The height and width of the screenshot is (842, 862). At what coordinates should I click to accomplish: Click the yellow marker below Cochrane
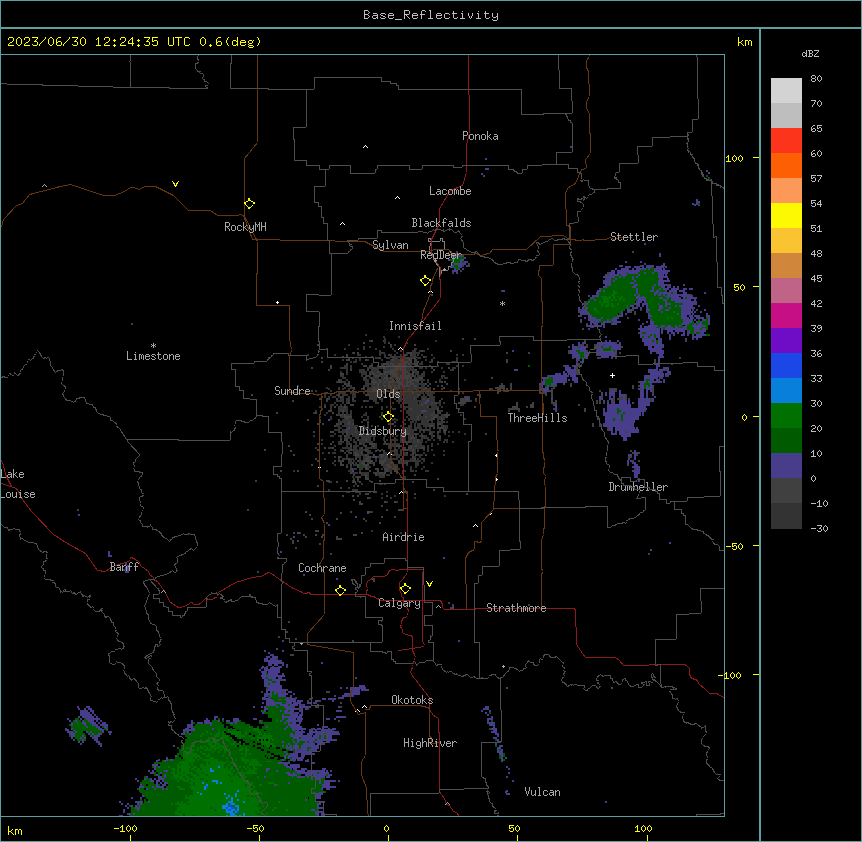pos(340,590)
